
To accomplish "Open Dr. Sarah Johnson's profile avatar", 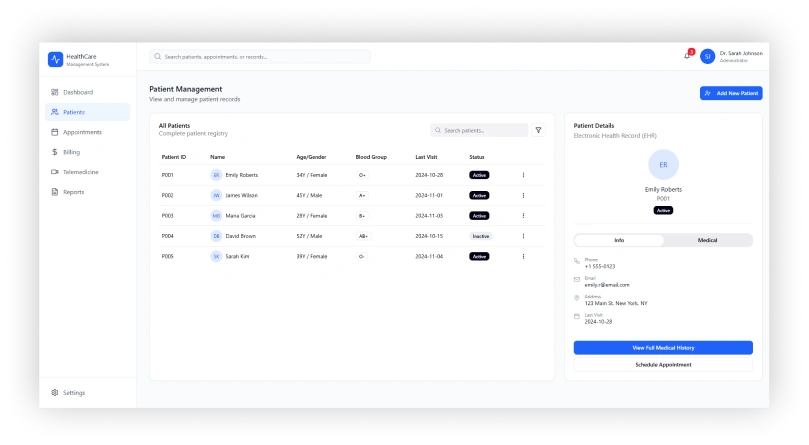I will pos(707,56).
